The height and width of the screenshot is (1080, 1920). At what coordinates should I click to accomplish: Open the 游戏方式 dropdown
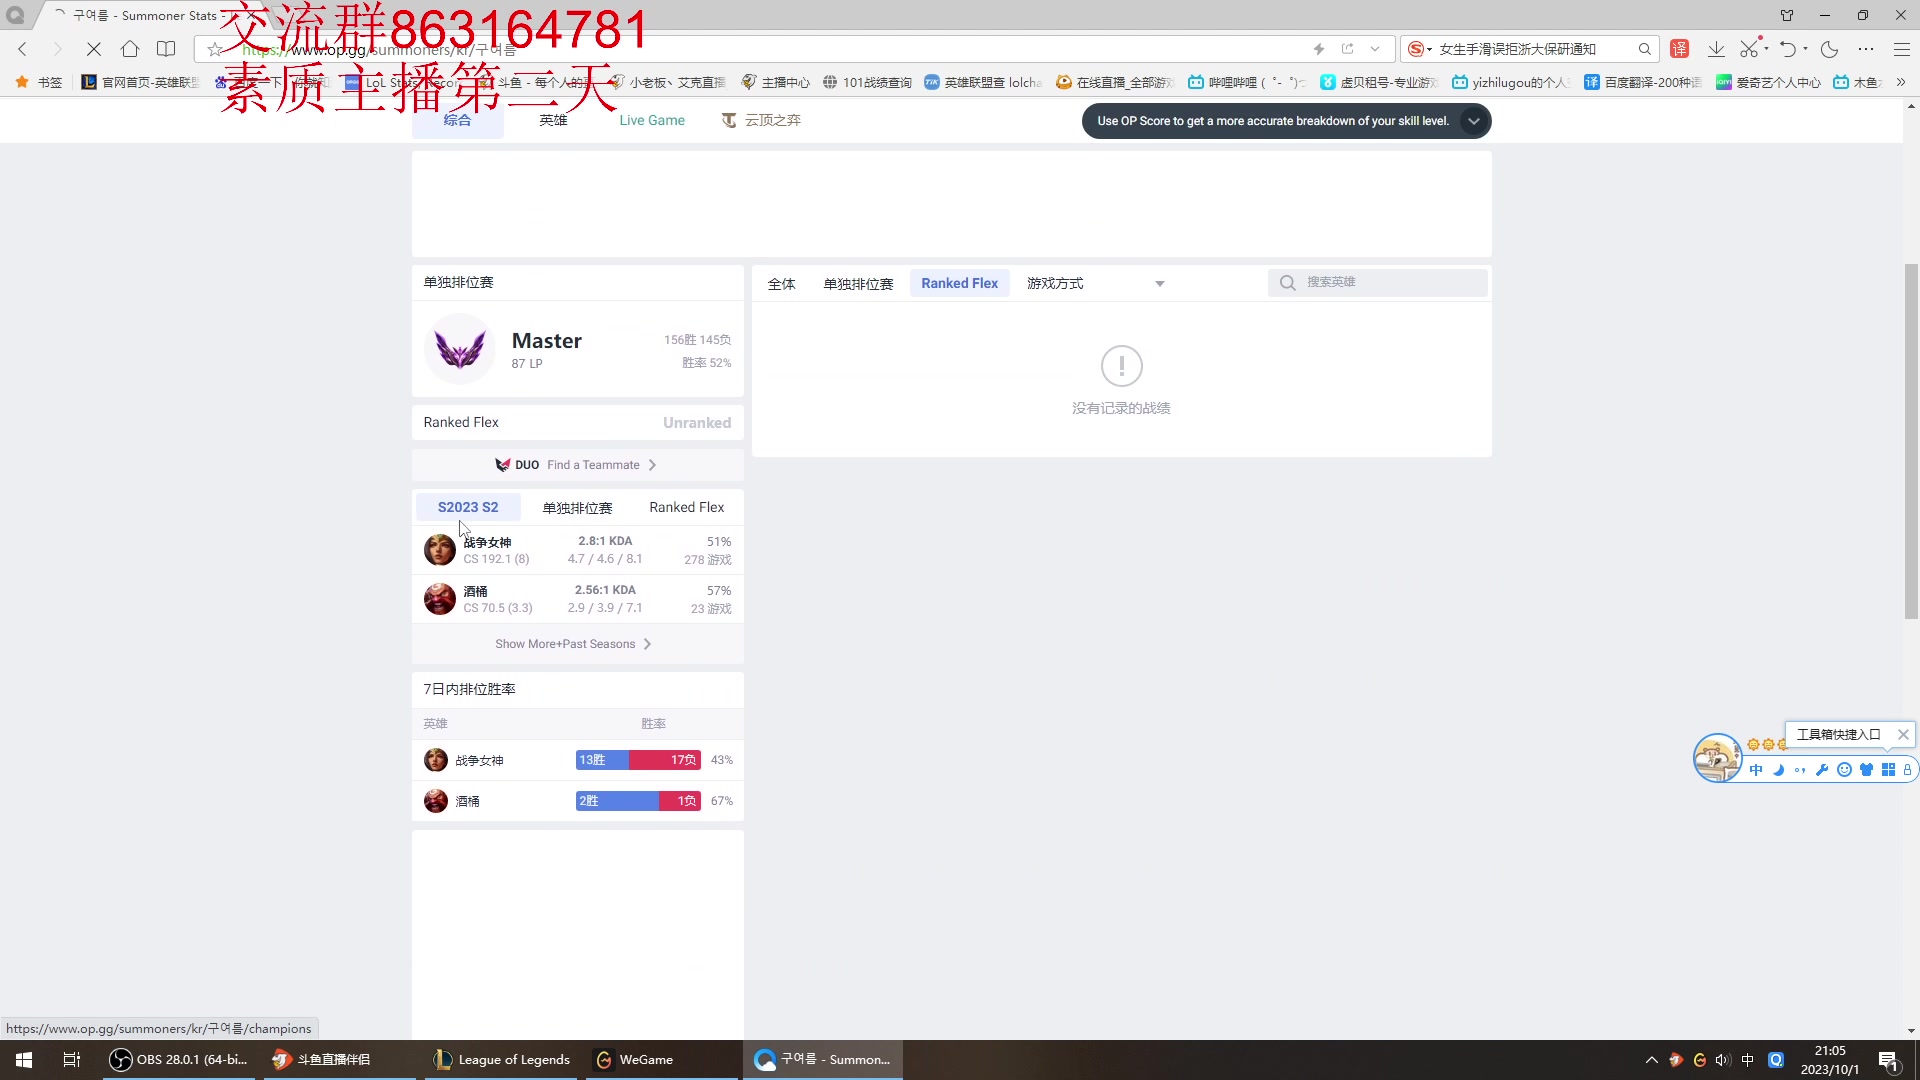1095,284
